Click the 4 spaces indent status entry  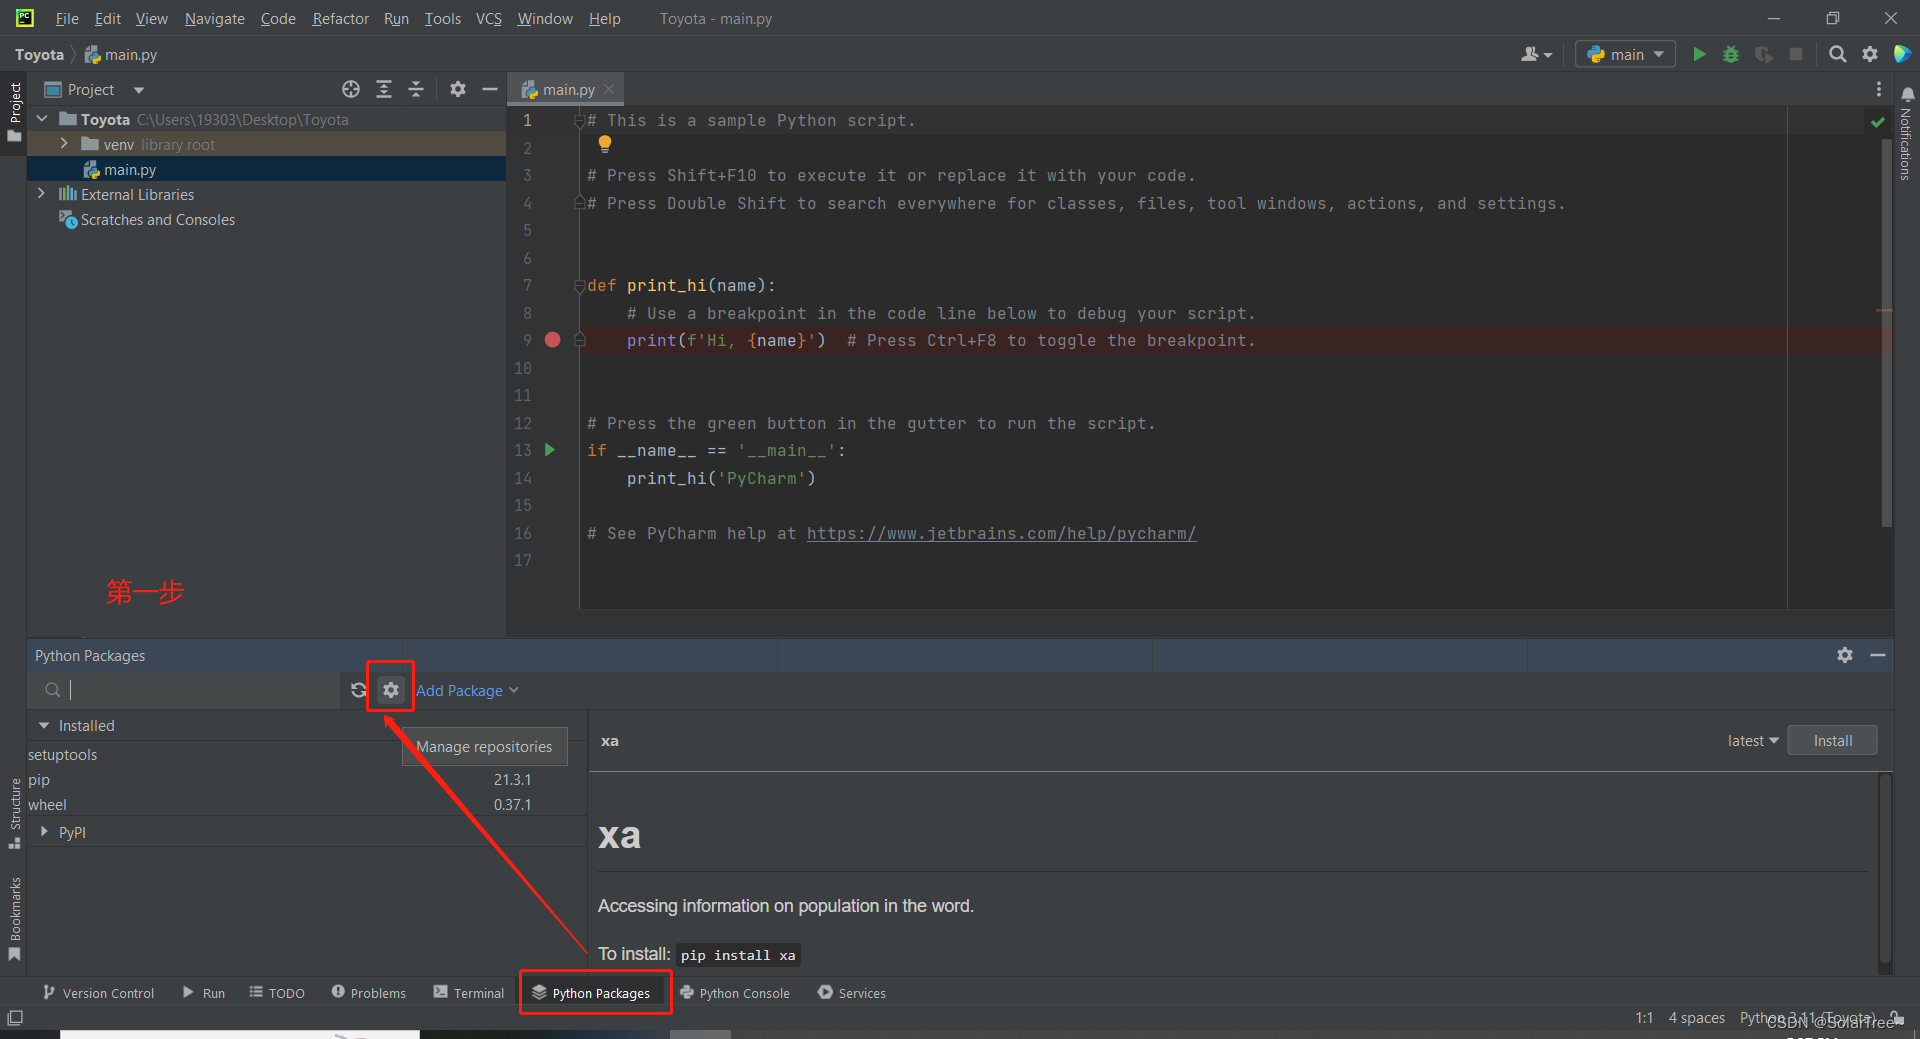coord(1696,1017)
